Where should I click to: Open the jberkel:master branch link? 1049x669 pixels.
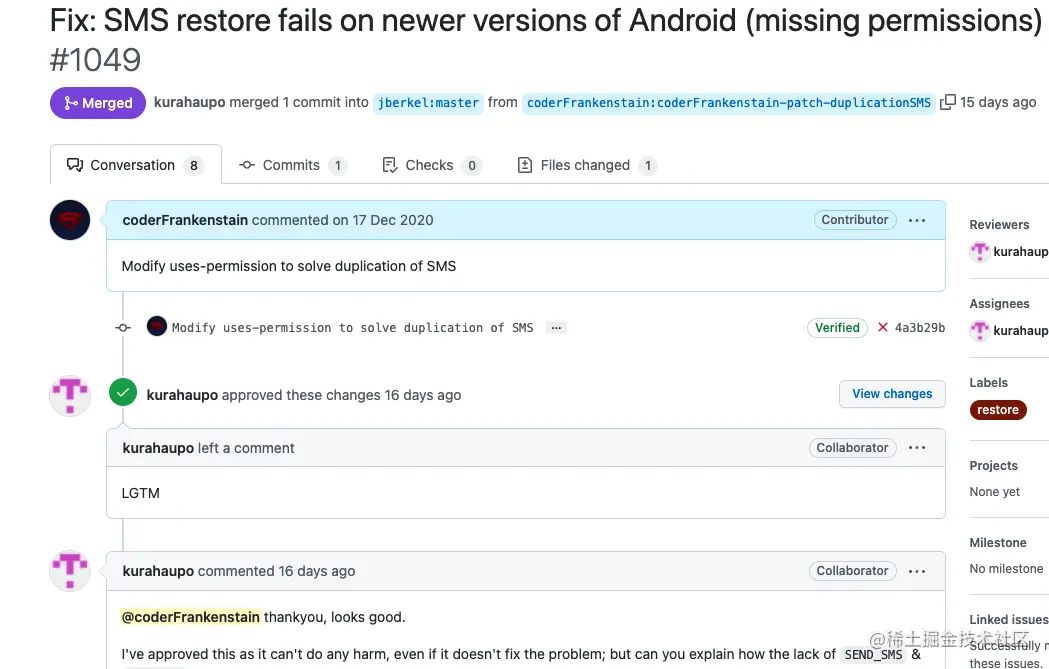pyautogui.click(x=429, y=103)
